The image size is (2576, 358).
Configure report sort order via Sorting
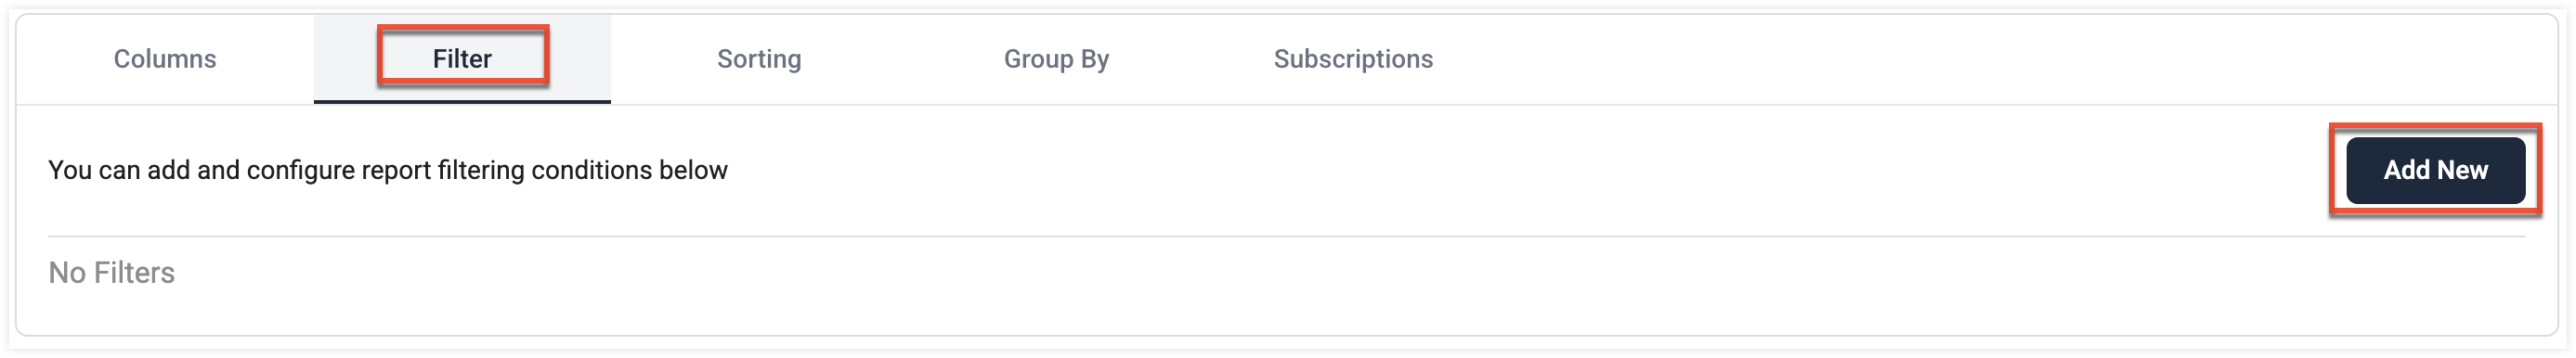click(759, 59)
